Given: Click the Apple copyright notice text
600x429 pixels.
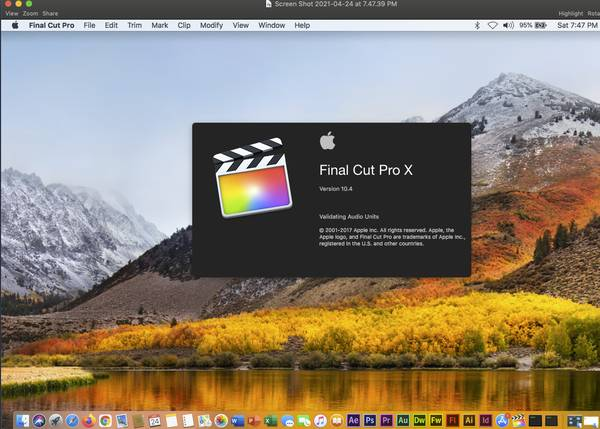Looking at the screenshot, I should click(392, 237).
